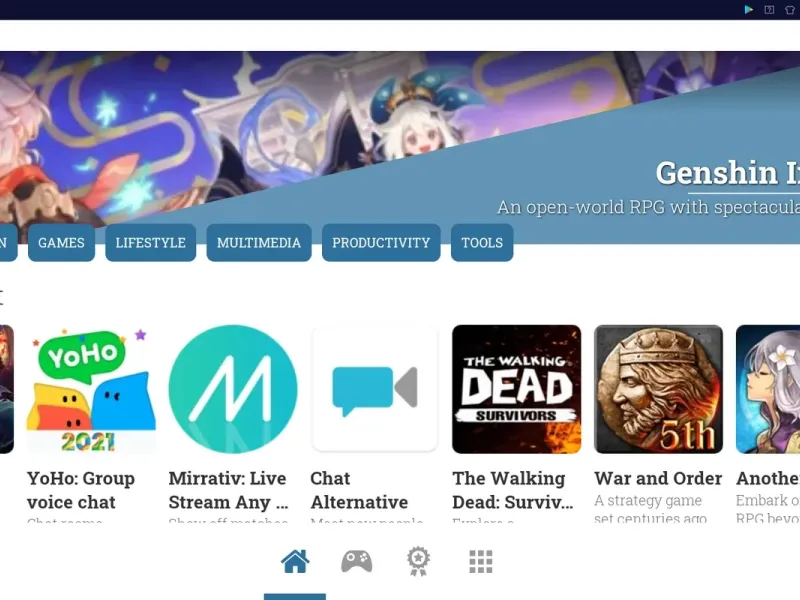Open the War and Order coin icon
Image resolution: width=800 pixels, height=600 pixels.
658,389
